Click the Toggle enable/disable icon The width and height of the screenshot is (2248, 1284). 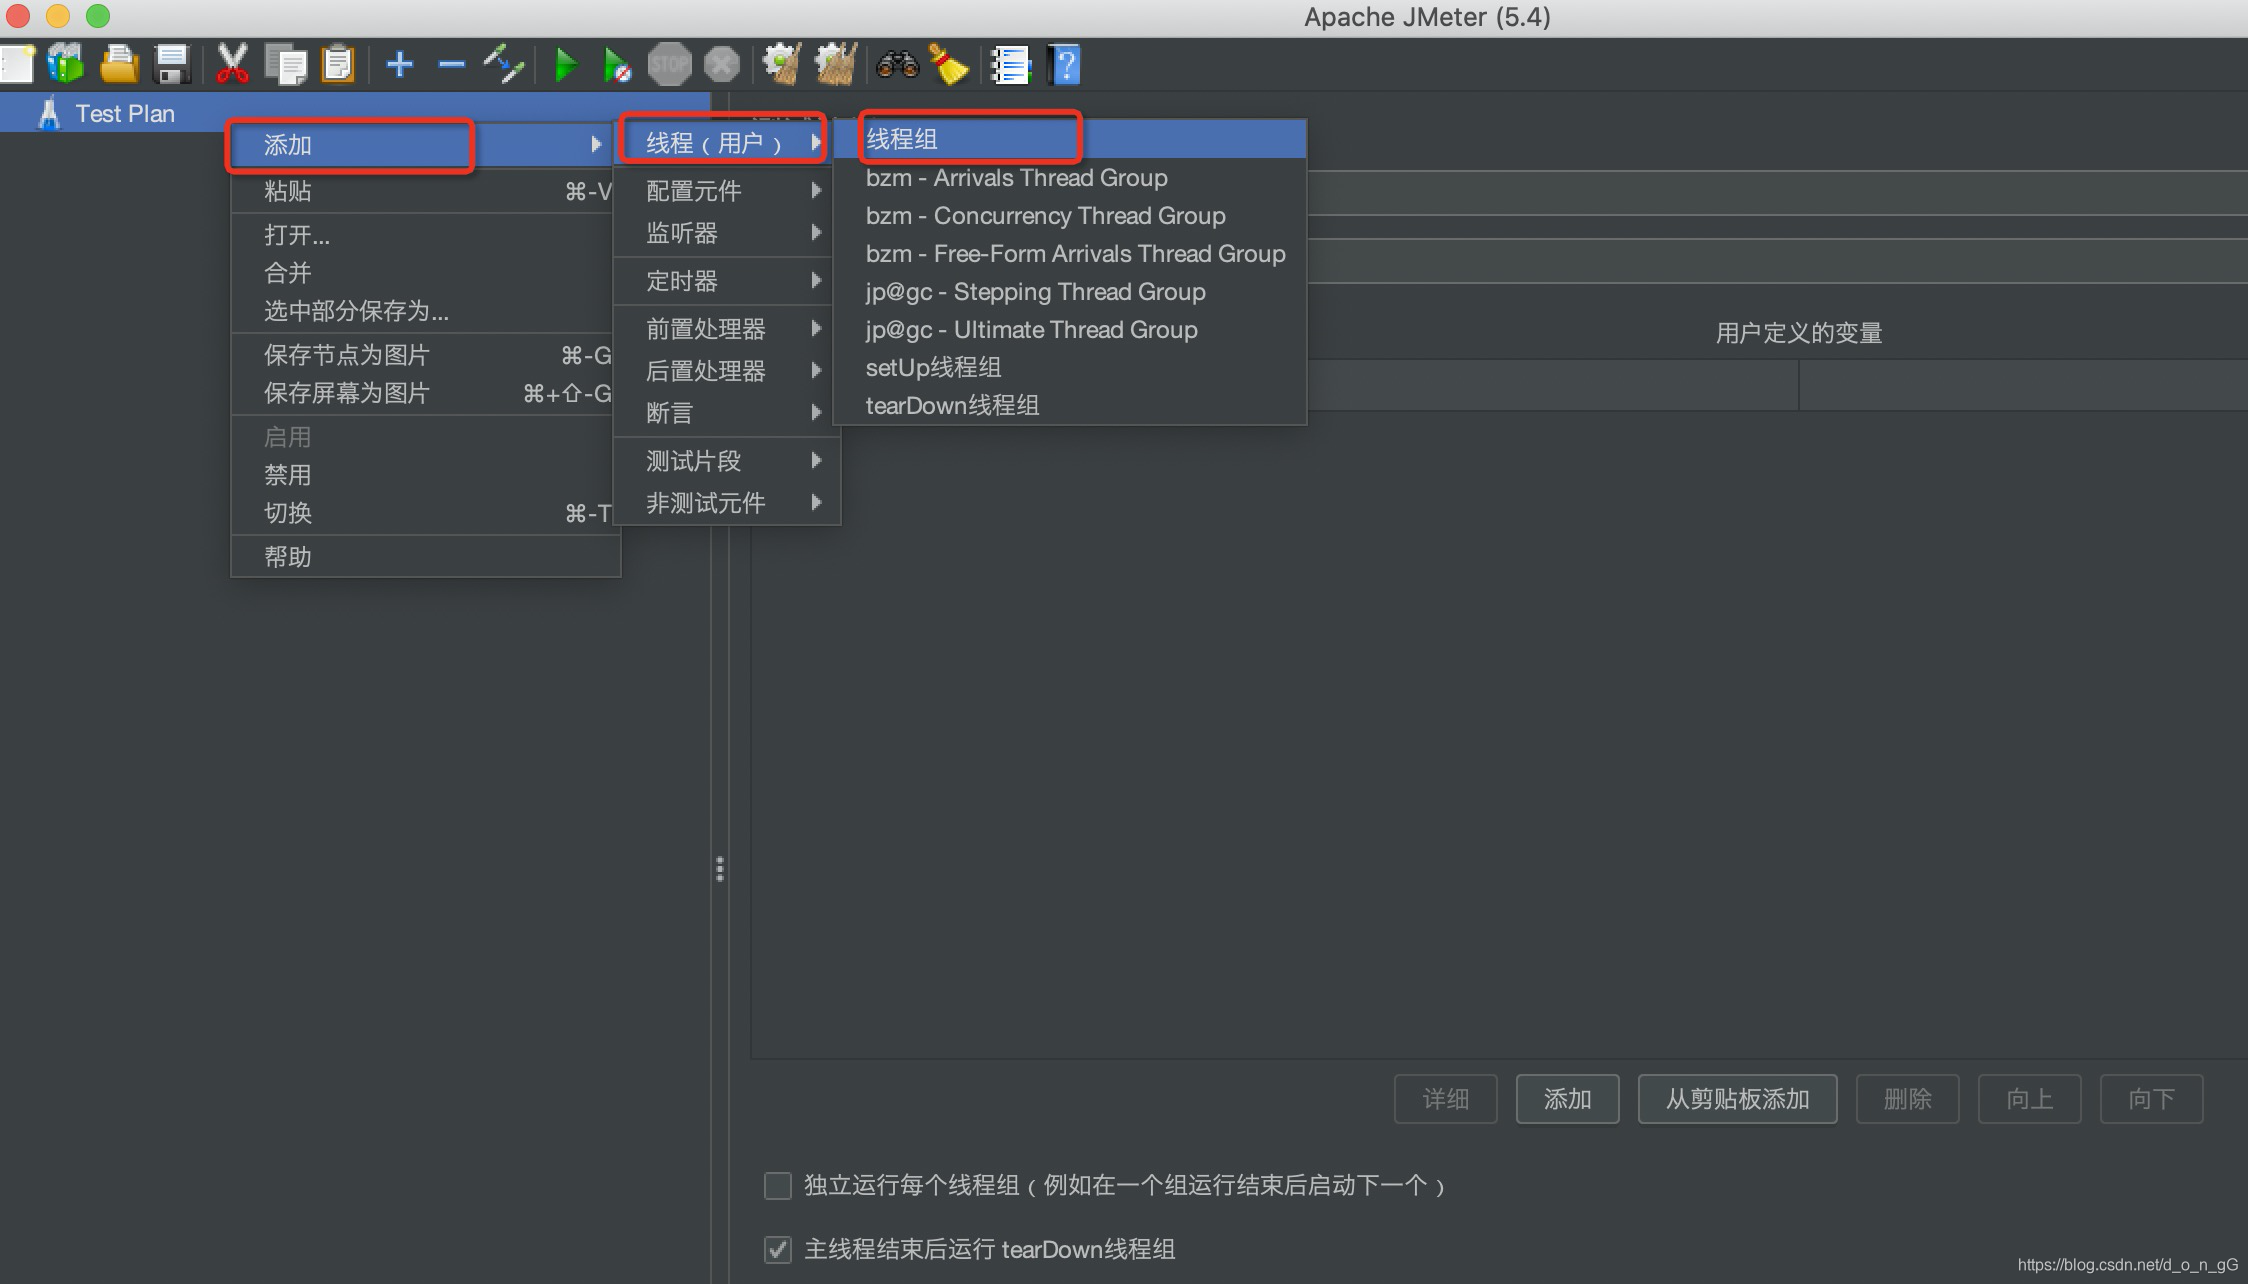pos(504,65)
